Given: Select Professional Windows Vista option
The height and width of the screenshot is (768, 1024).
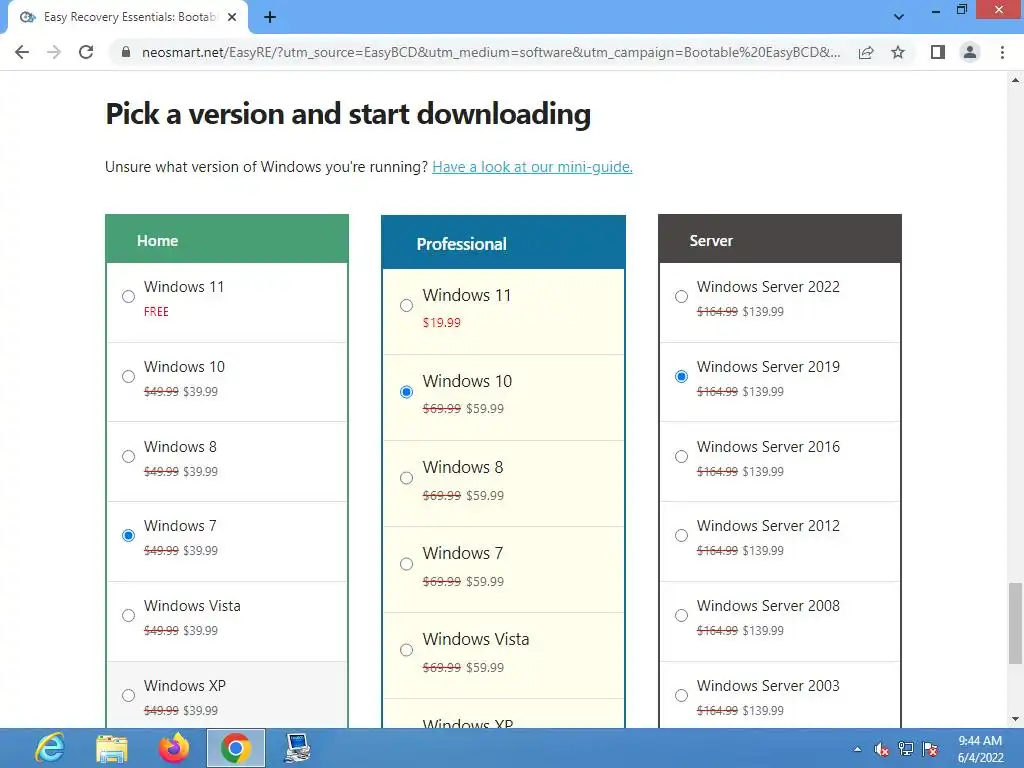Looking at the screenshot, I should 406,650.
